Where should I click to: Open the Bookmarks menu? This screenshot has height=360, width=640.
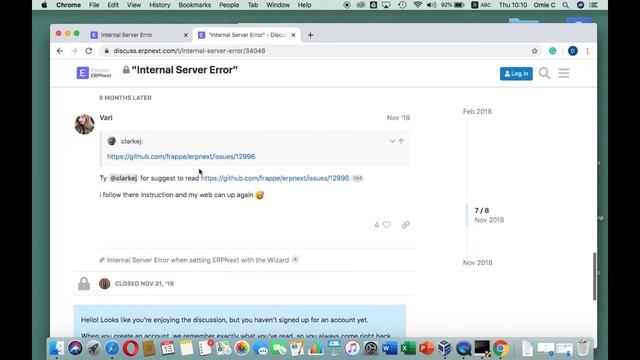point(195,5)
